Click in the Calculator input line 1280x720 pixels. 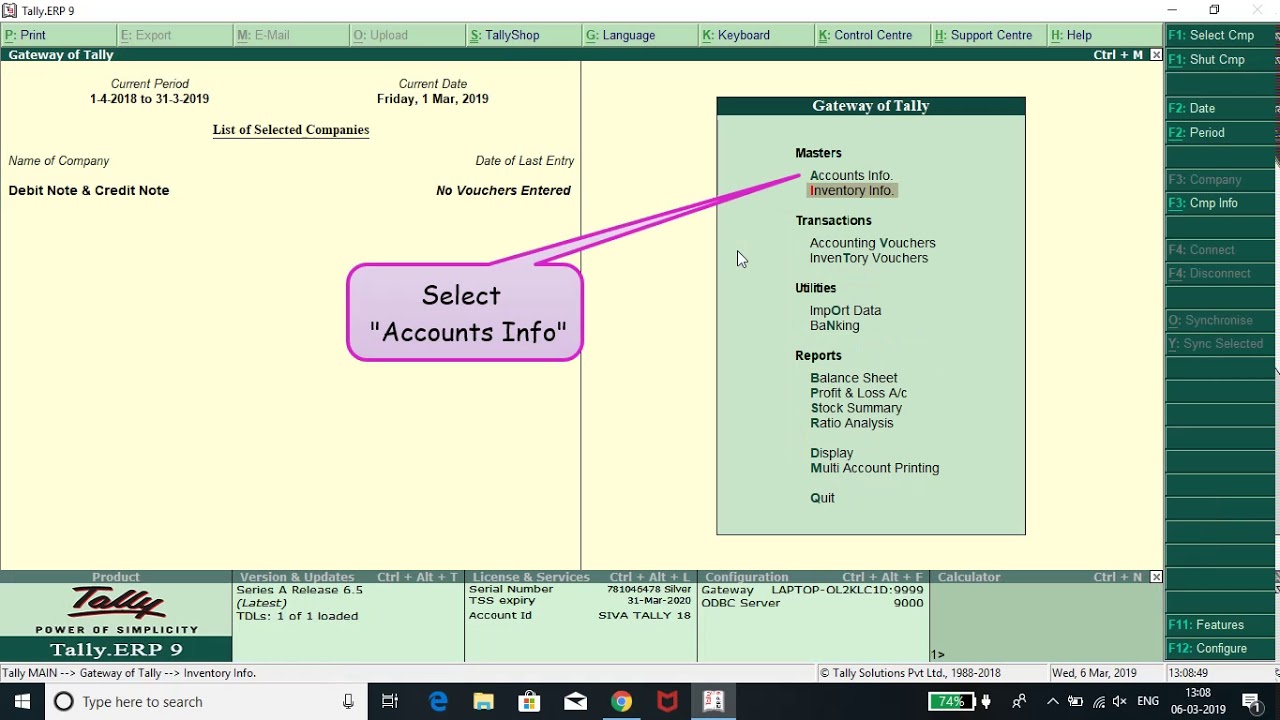click(1046, 654)
